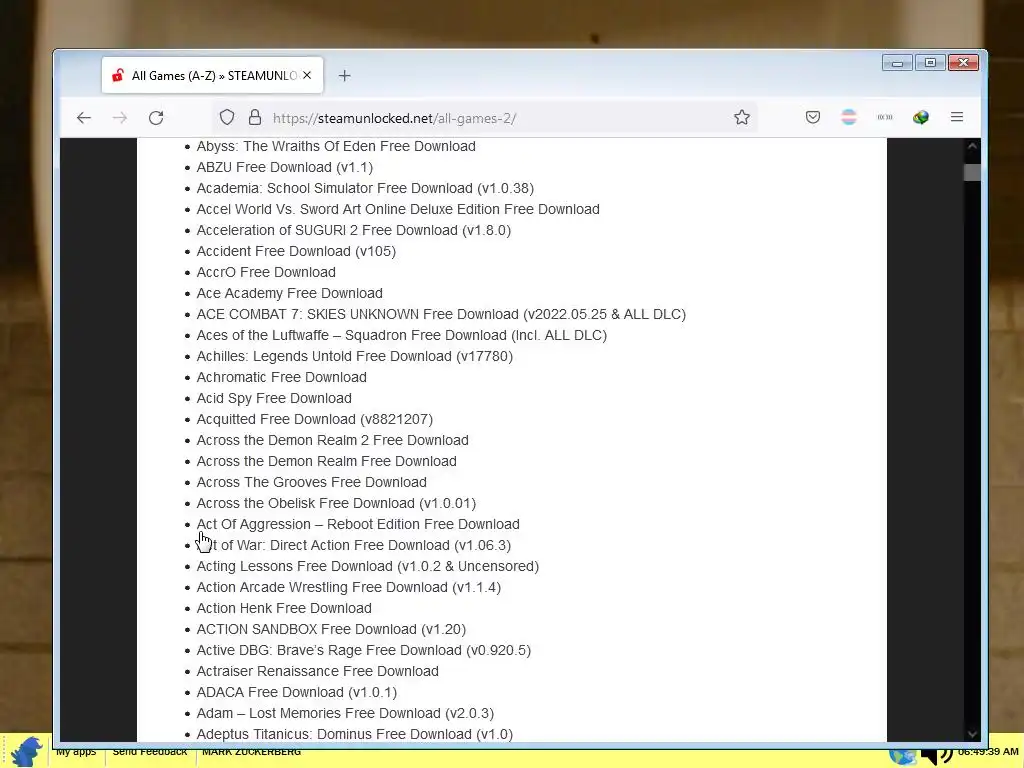Close the All Games (A-Z) tab

[307, 75]
